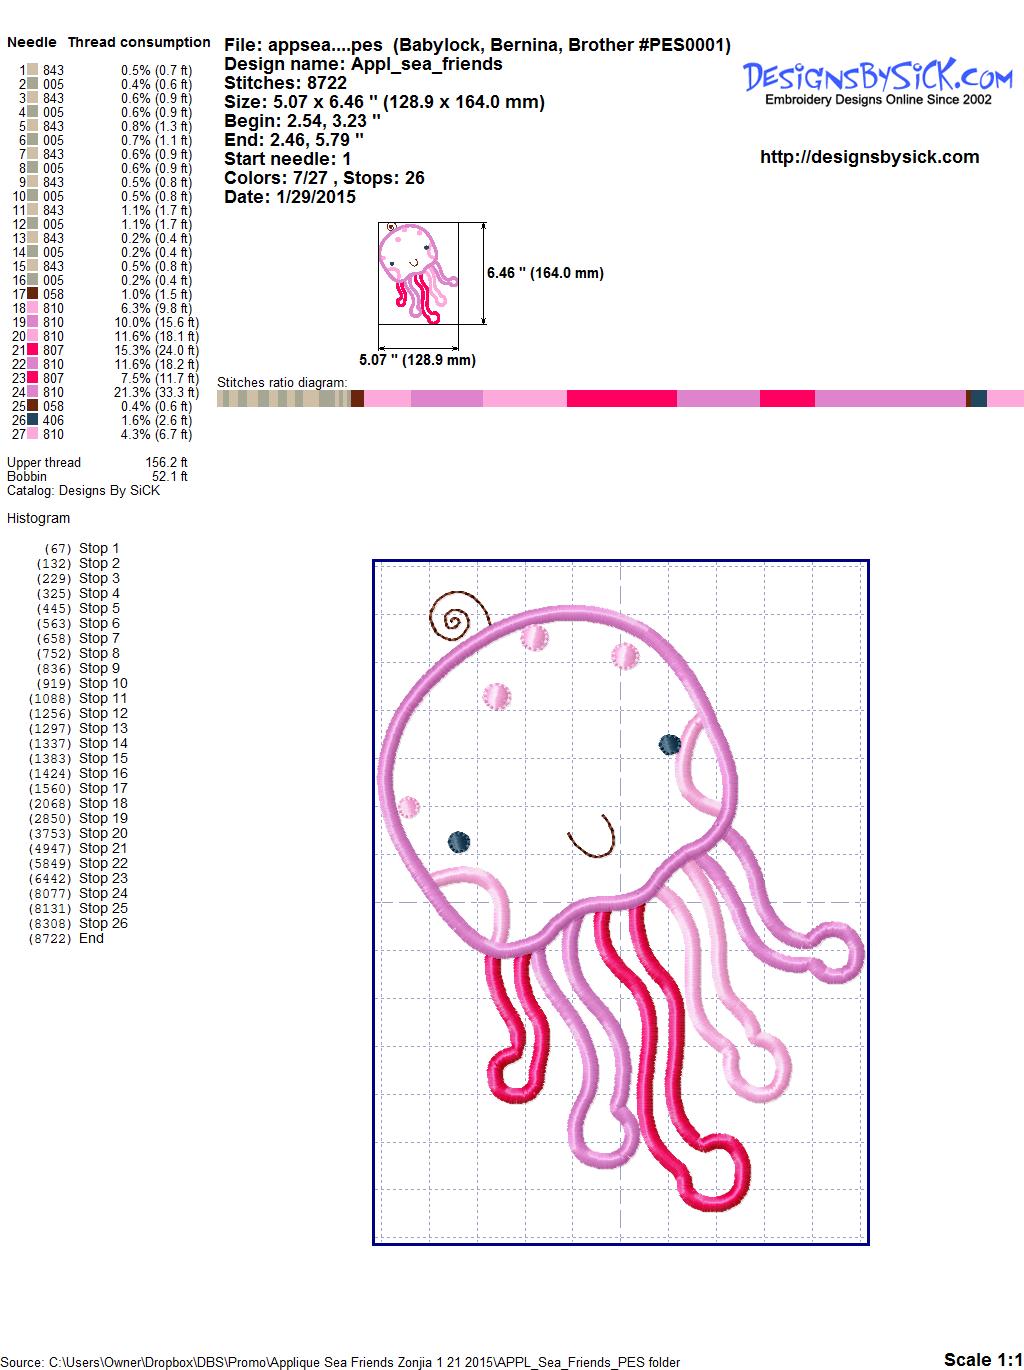Click dark blue segment in stitches ratio bar

point(978,398)
